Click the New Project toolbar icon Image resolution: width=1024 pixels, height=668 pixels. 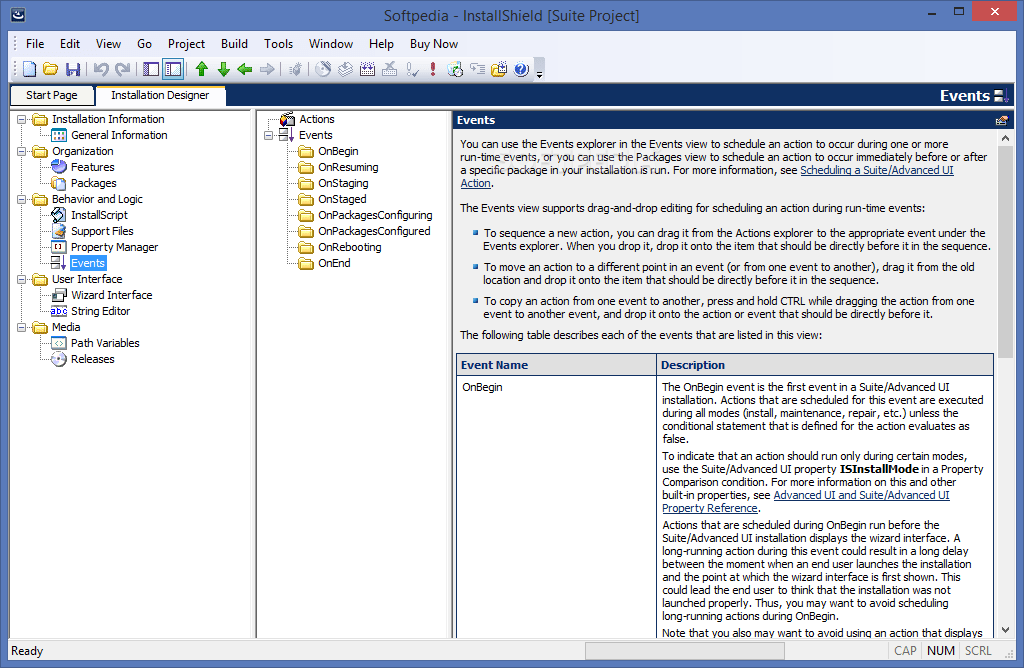click(29, 69)
